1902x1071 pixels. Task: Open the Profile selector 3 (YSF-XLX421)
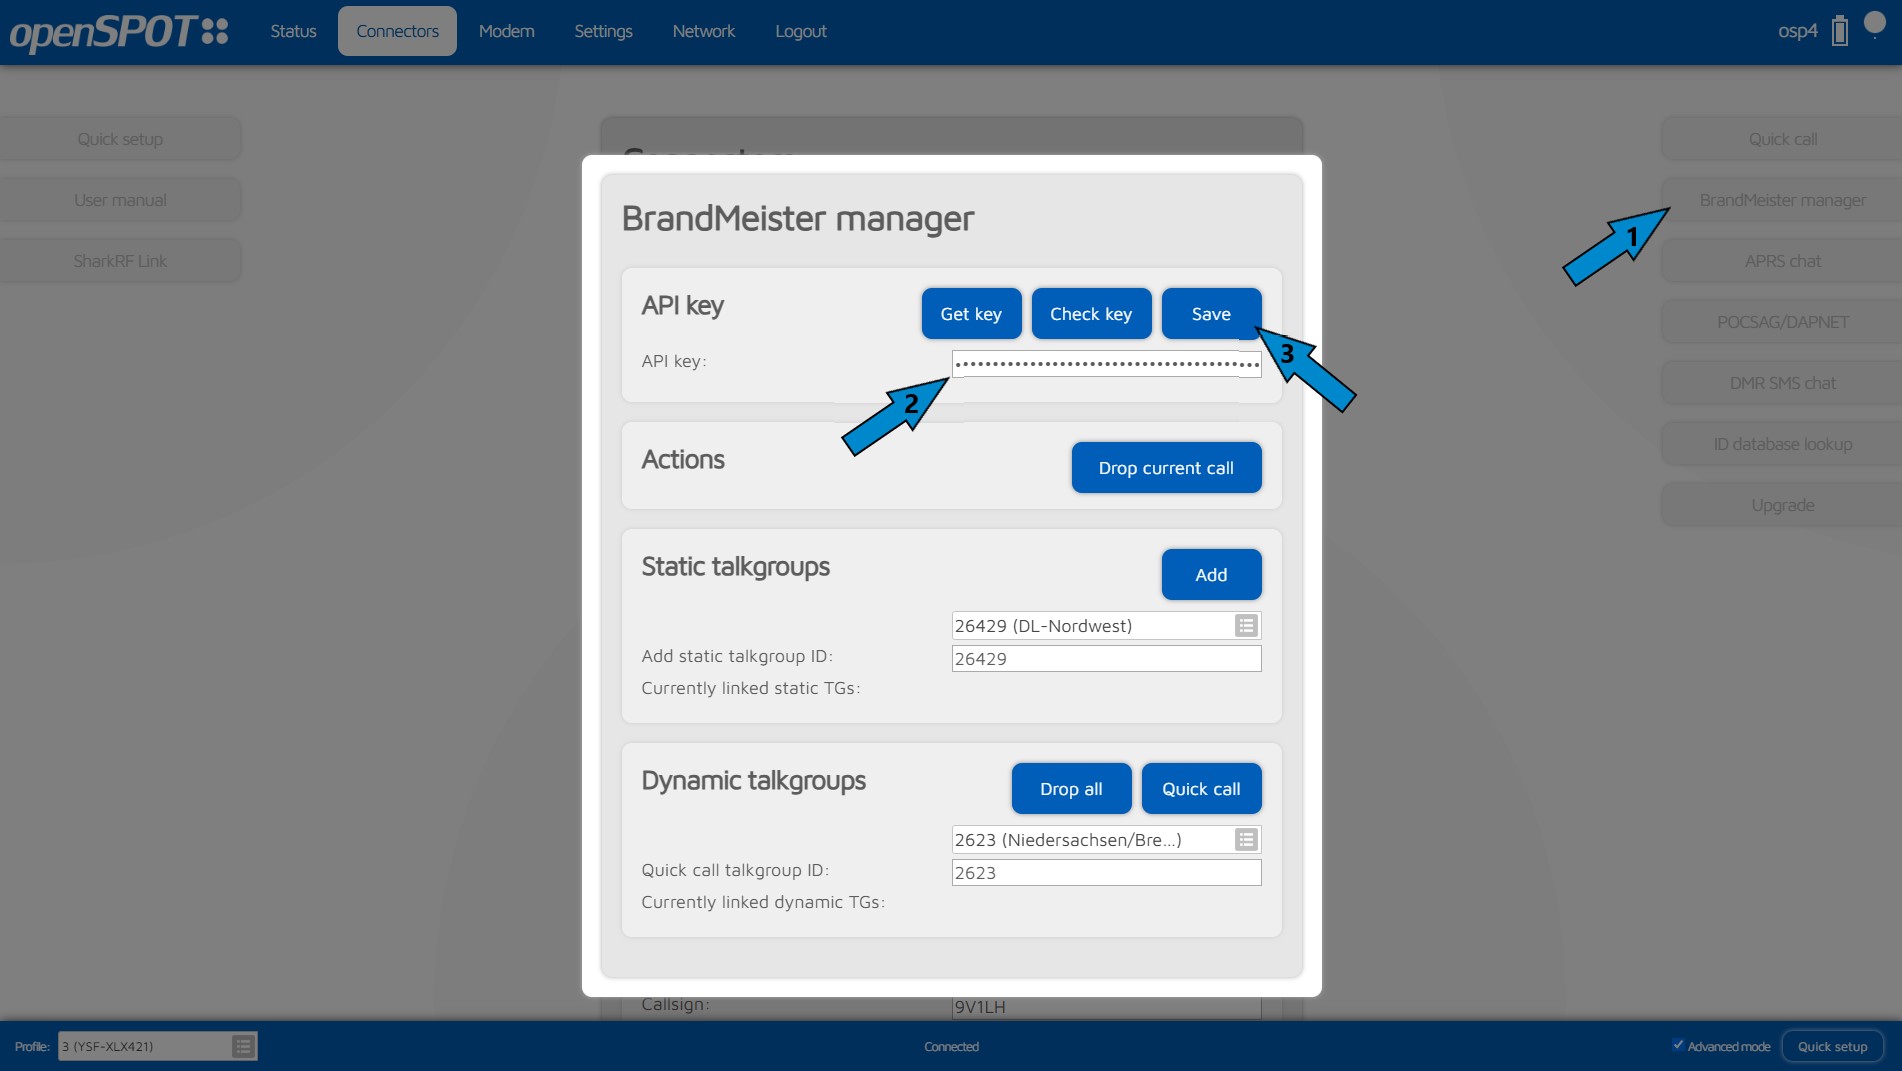(144, 1046)
